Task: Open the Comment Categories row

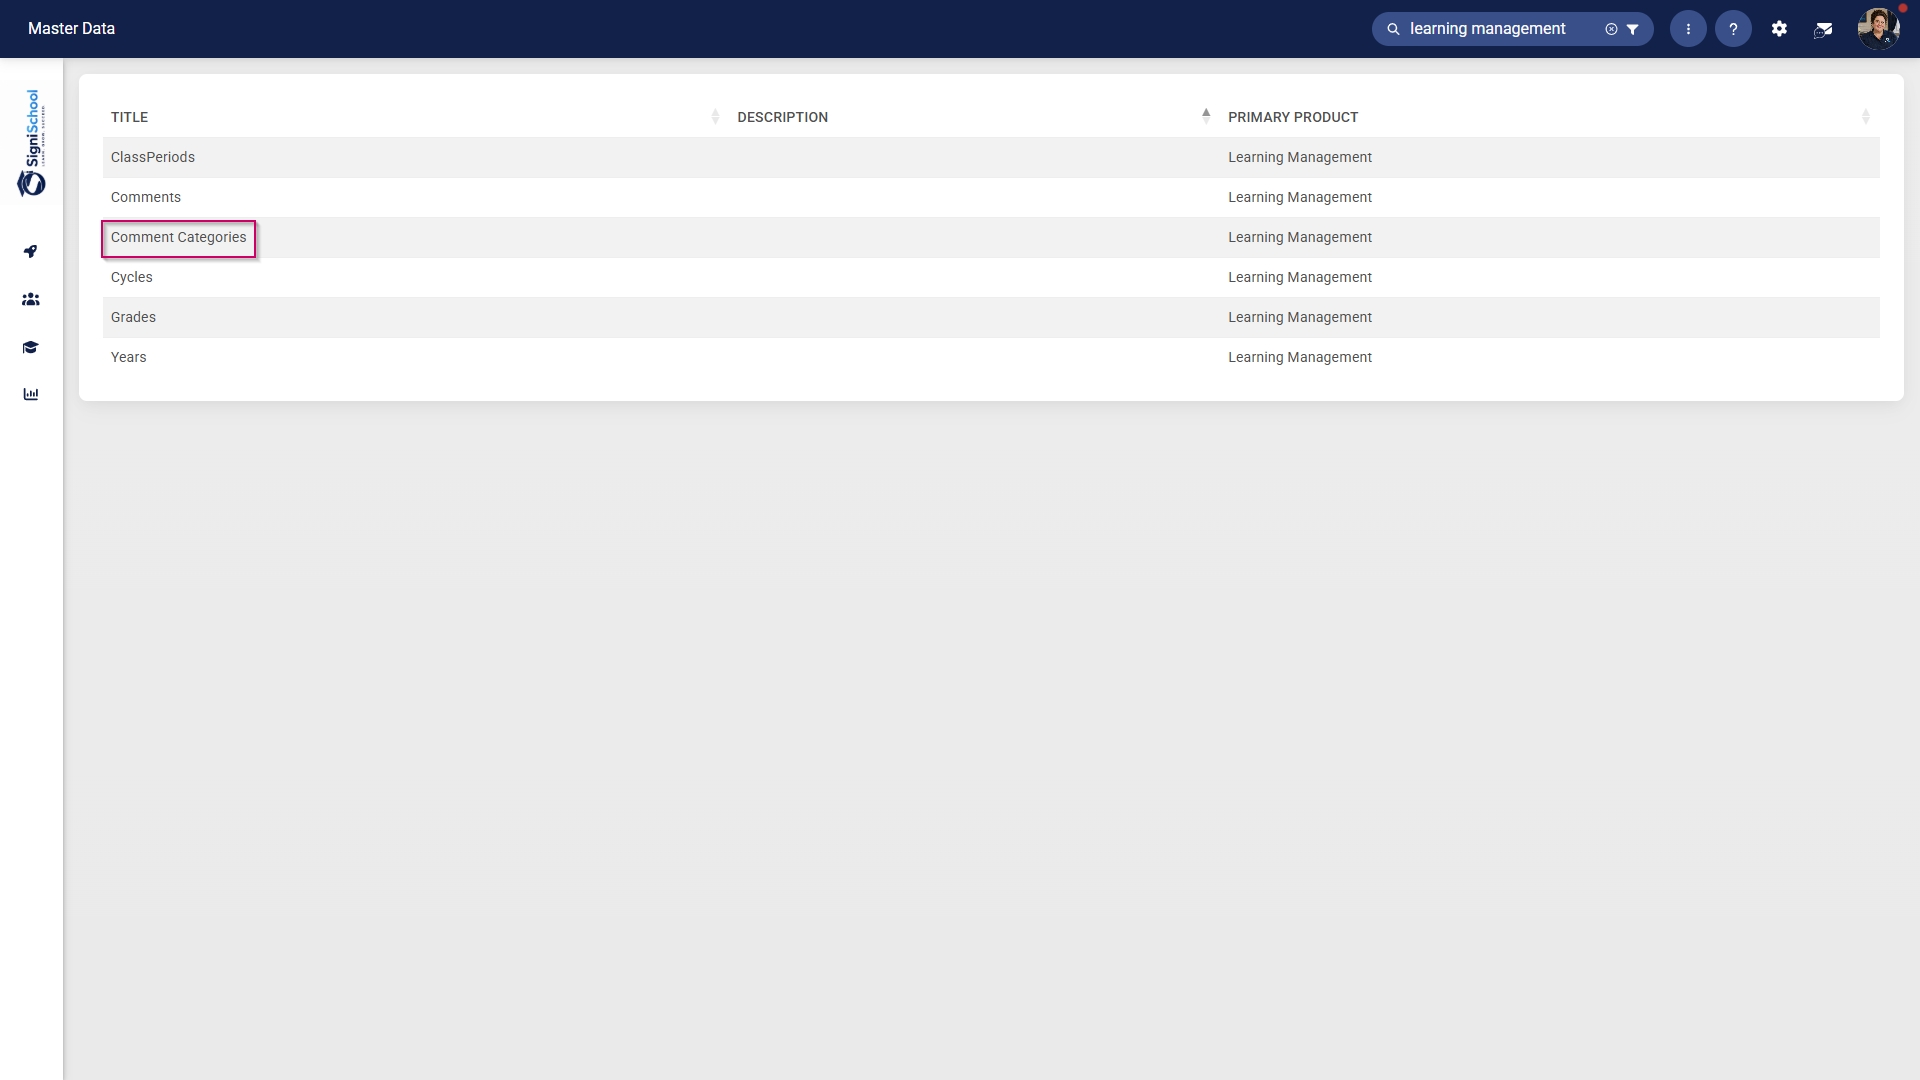Action: (991, 237)
